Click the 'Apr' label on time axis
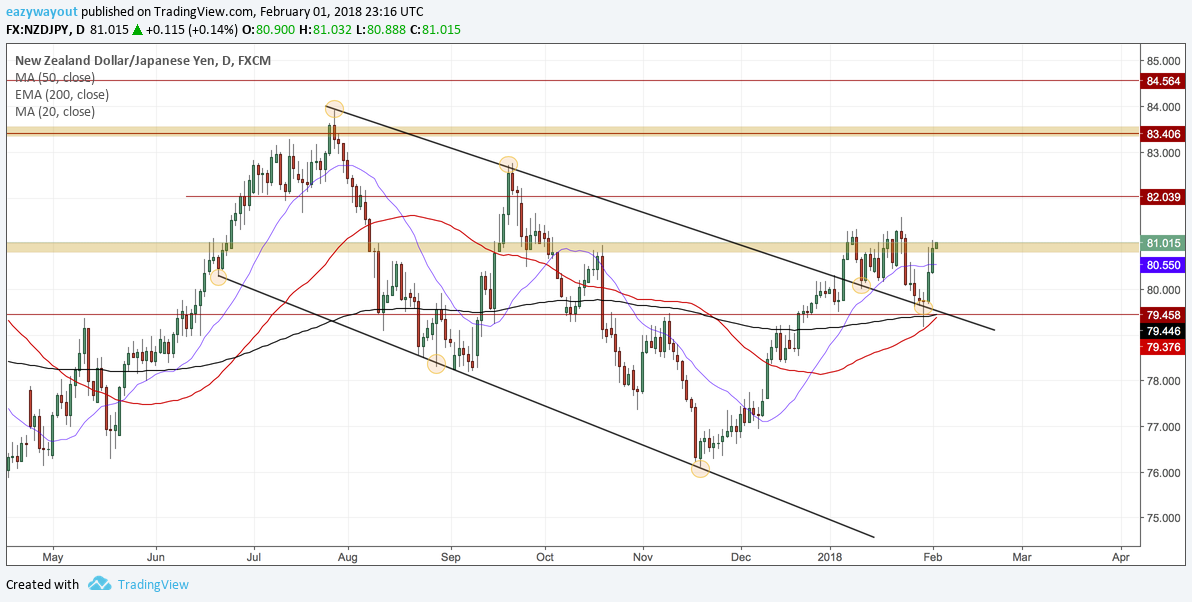The height and width of the screenshot is (602, 1192). (x=1121, y=557)
